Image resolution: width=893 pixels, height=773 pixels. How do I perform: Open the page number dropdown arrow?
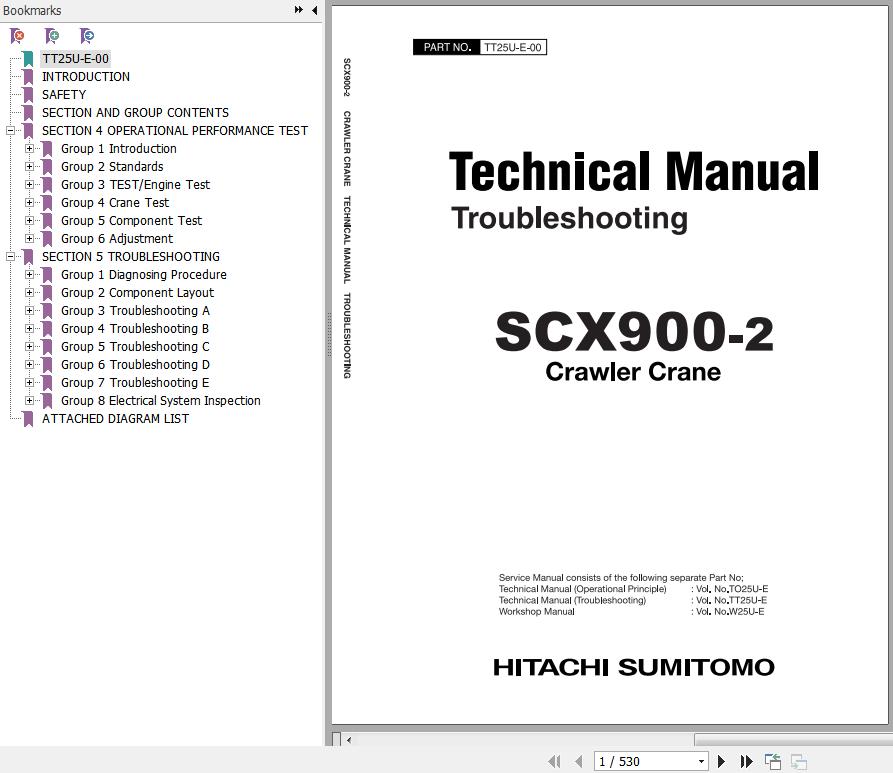pos(701,762)
